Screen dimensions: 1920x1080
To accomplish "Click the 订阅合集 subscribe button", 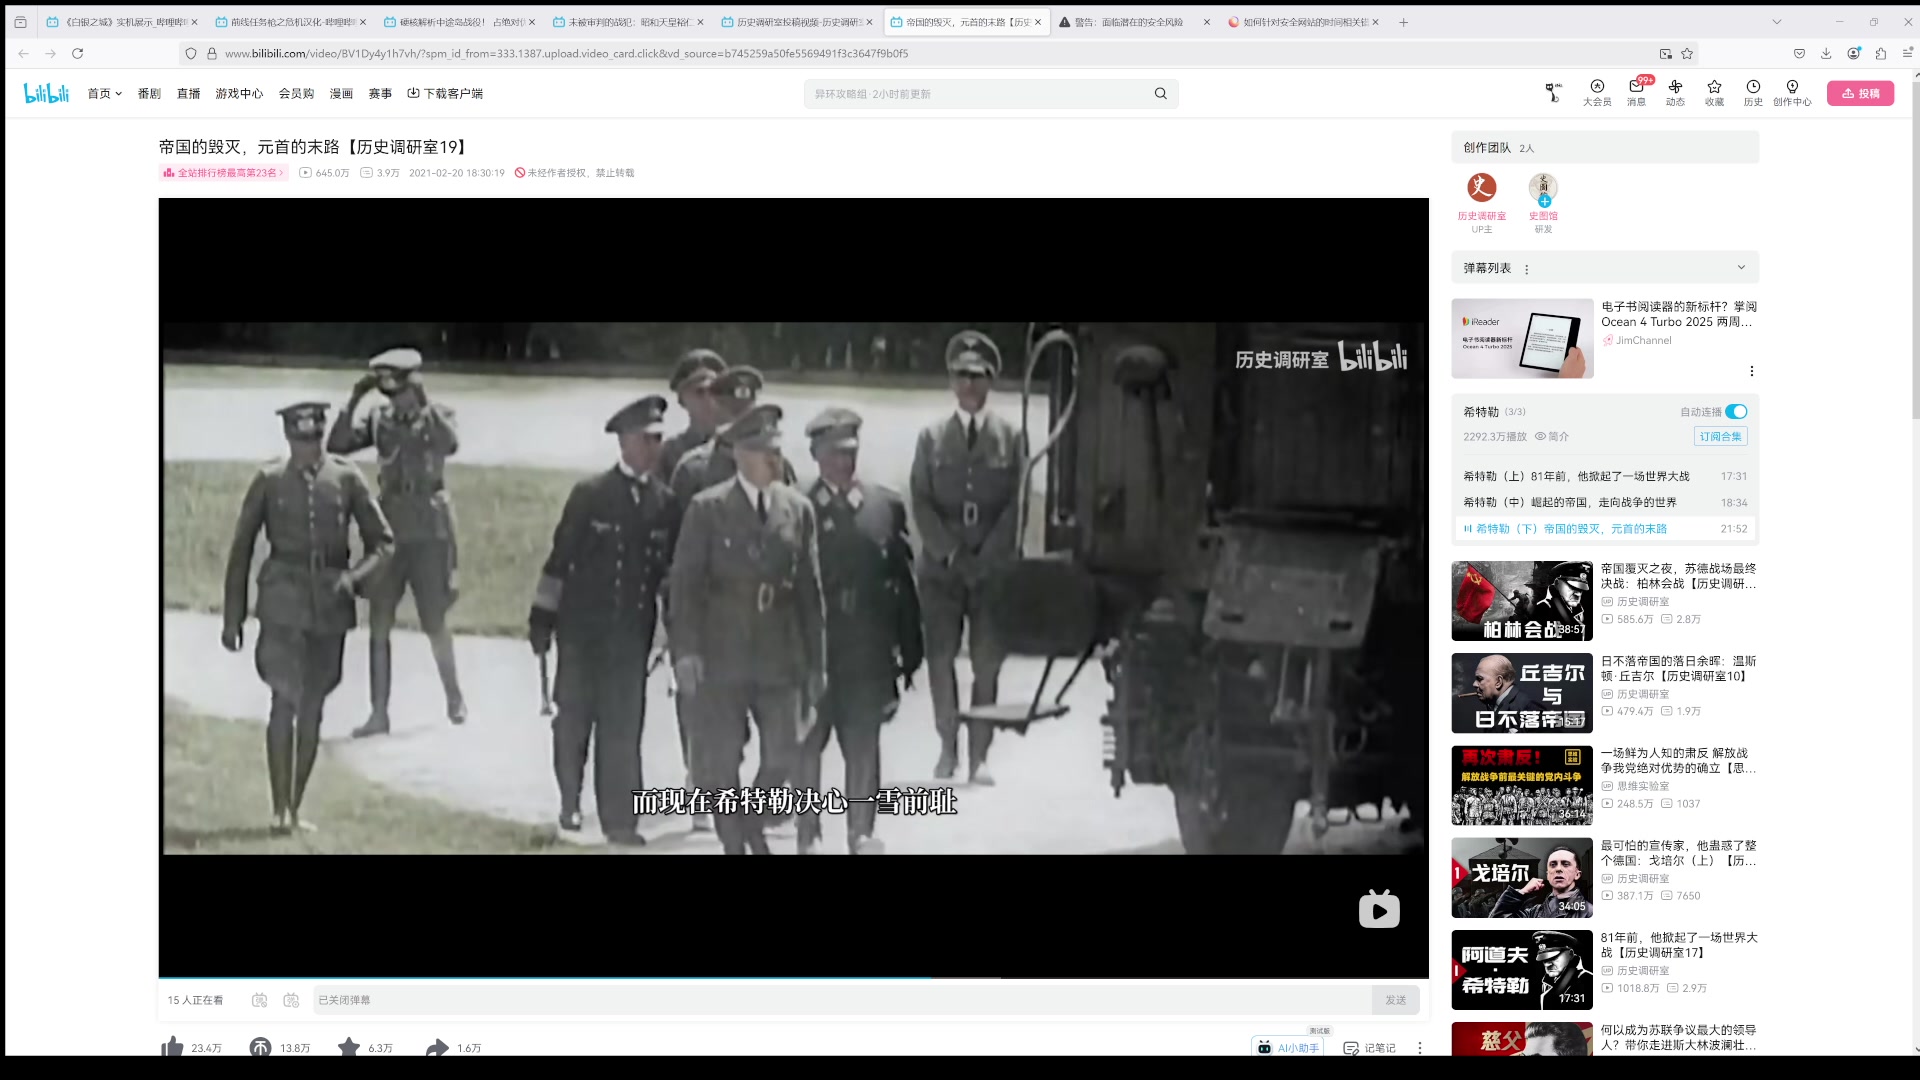I will [x=1720, y=437].
